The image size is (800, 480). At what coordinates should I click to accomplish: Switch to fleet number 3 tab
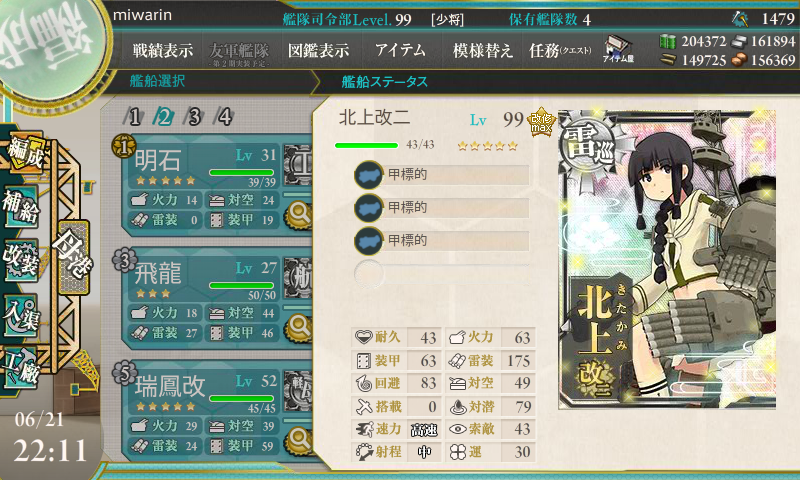[x=194, y=117]
